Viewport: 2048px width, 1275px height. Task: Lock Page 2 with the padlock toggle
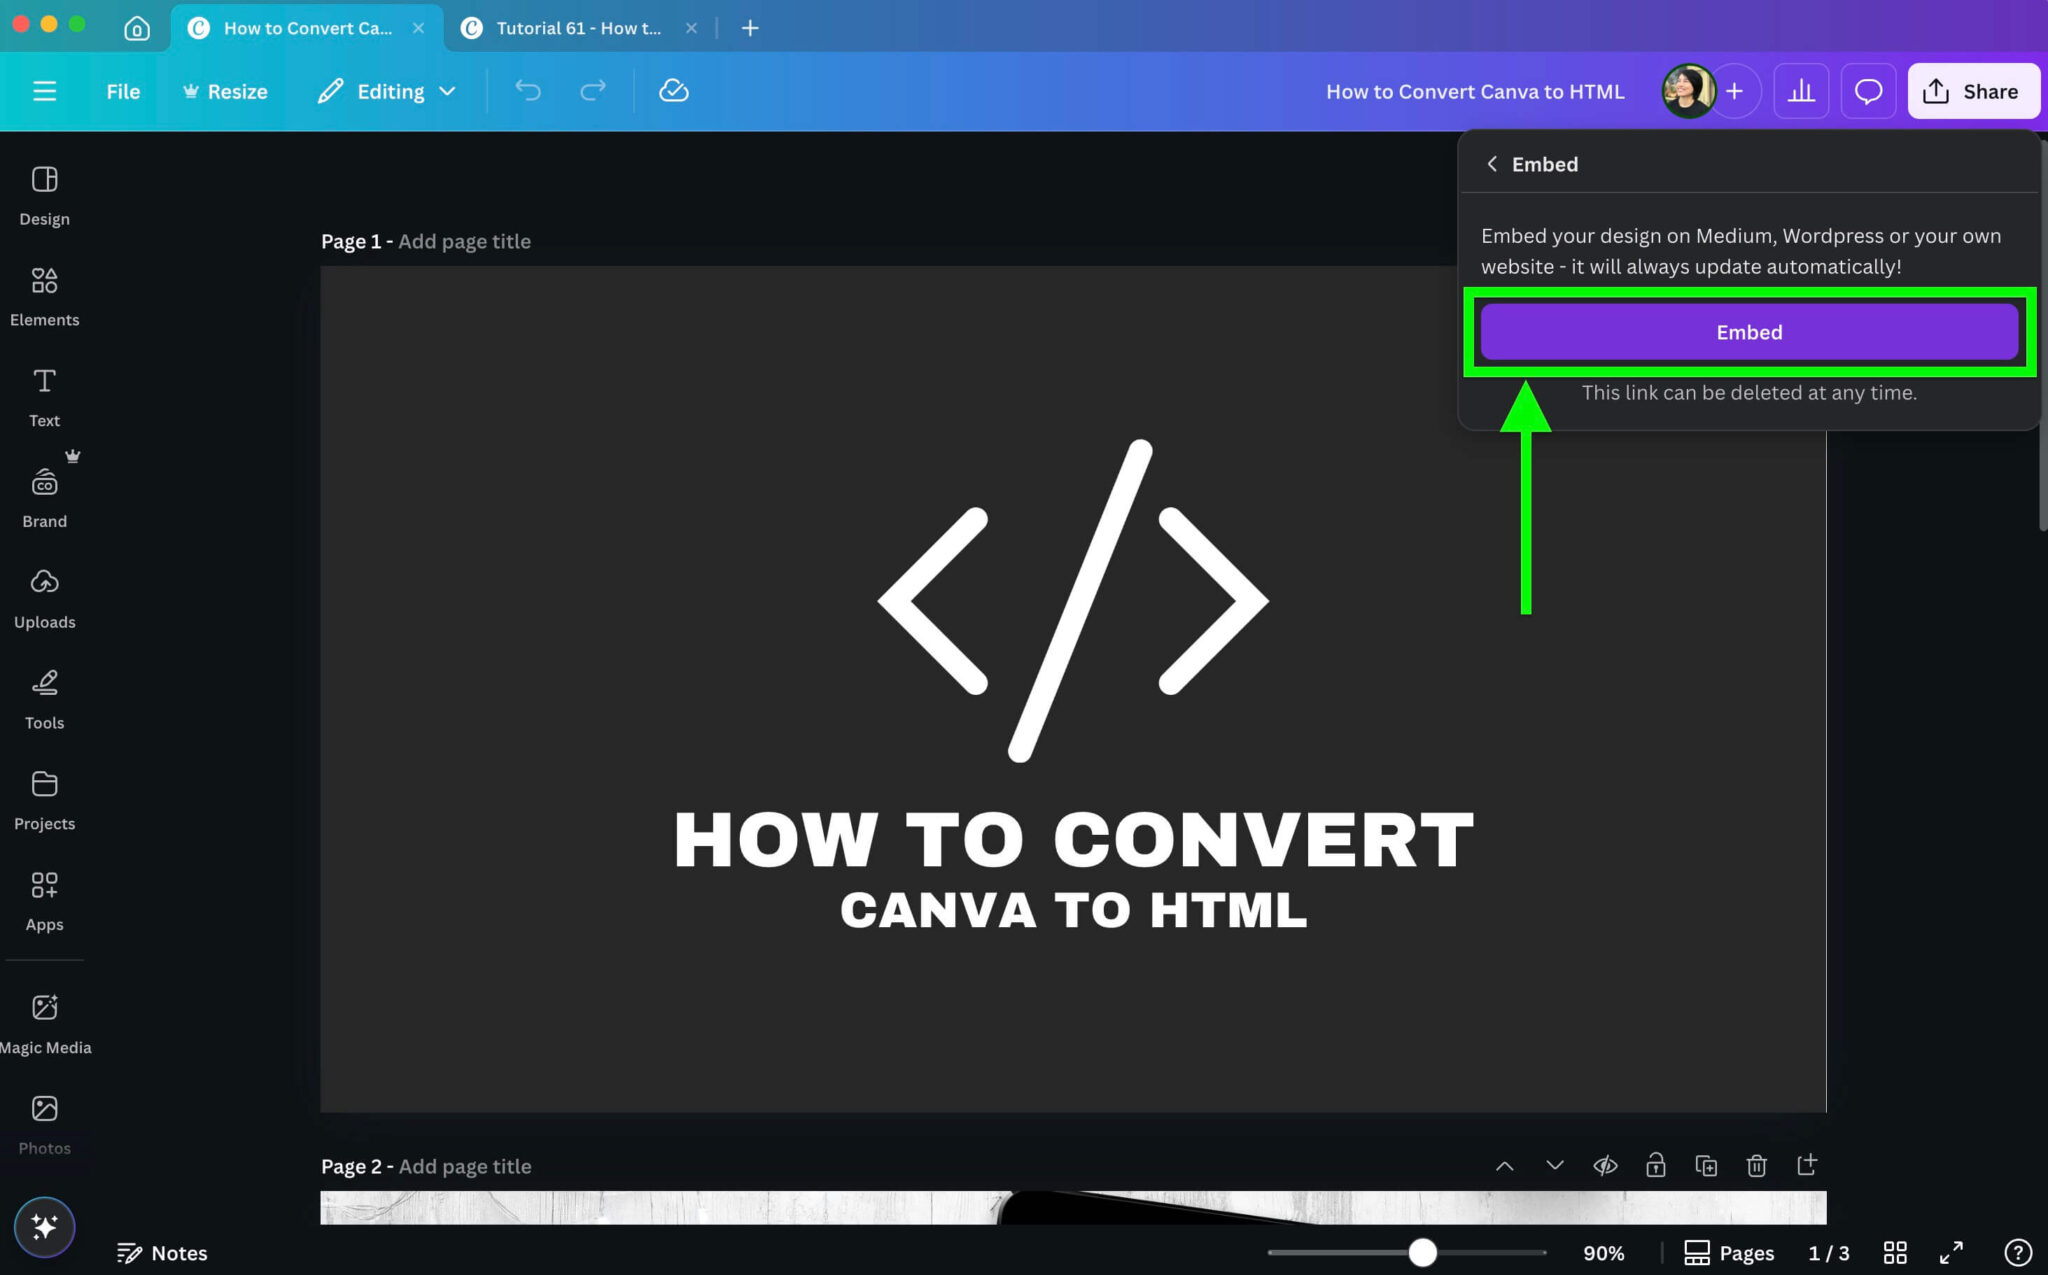pyautogui.click(x=1656, y=1165)
